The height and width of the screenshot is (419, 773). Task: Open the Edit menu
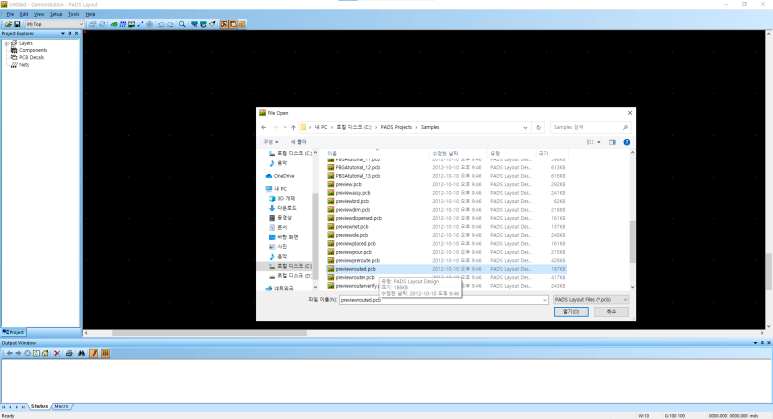(24, 14)
